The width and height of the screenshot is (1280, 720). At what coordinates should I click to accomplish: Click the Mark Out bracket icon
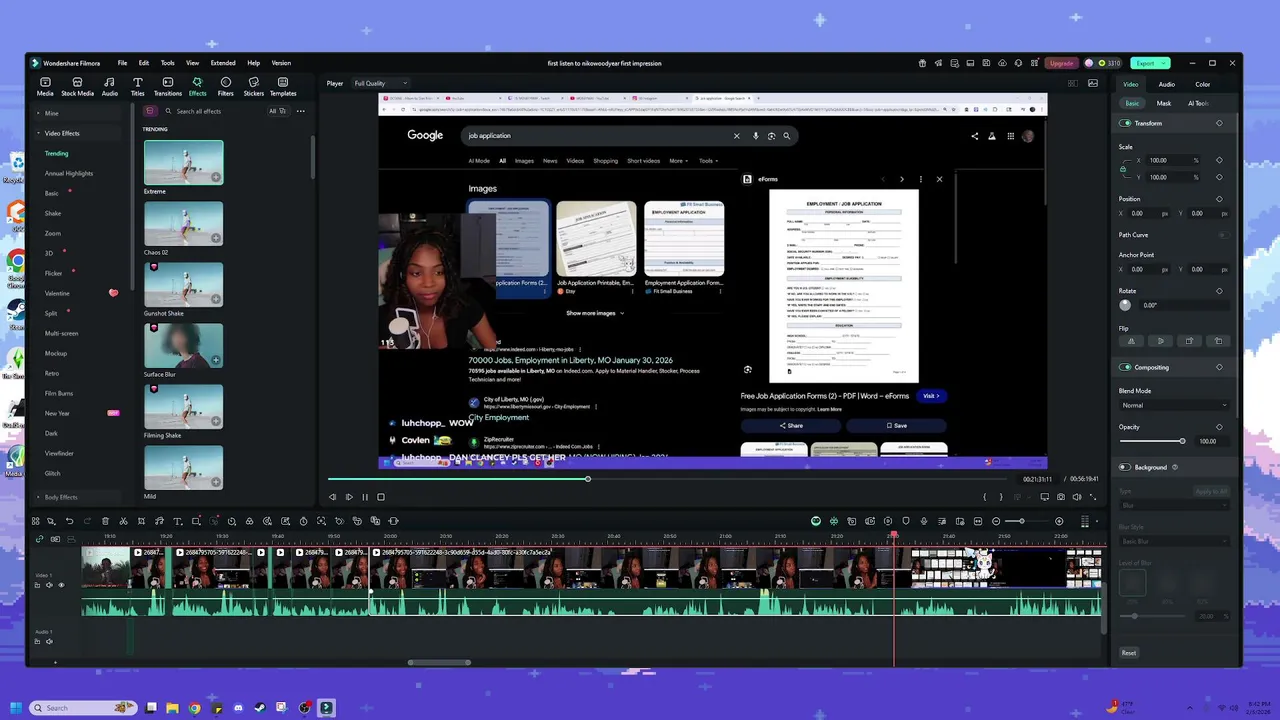click(1001, 497)
